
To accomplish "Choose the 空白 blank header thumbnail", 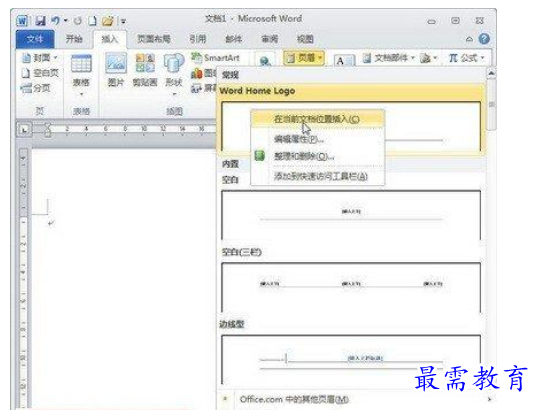I will point(351,215).
